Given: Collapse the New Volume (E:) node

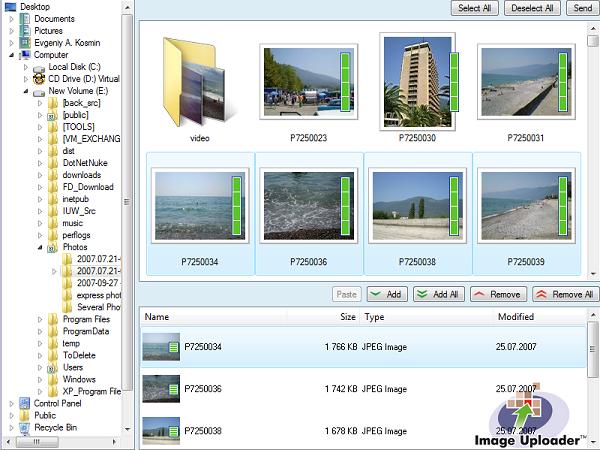Looking at the screenshot, I should (26, 91).
